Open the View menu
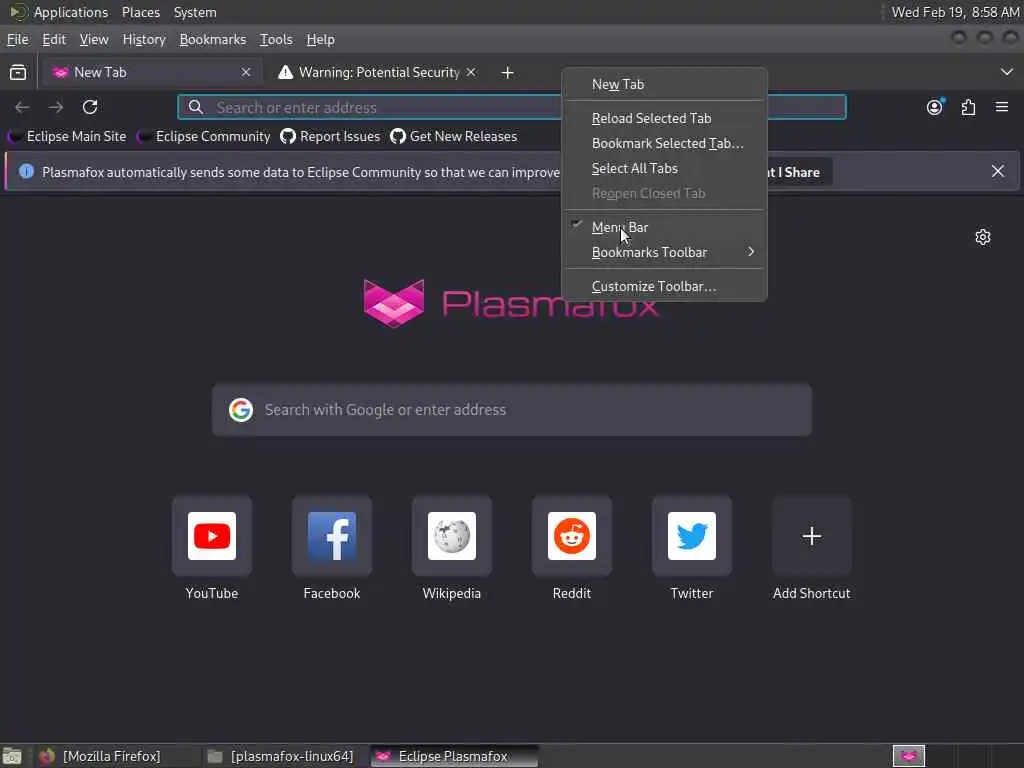The width and height of the screenshot is (1024, 768). 94,39
